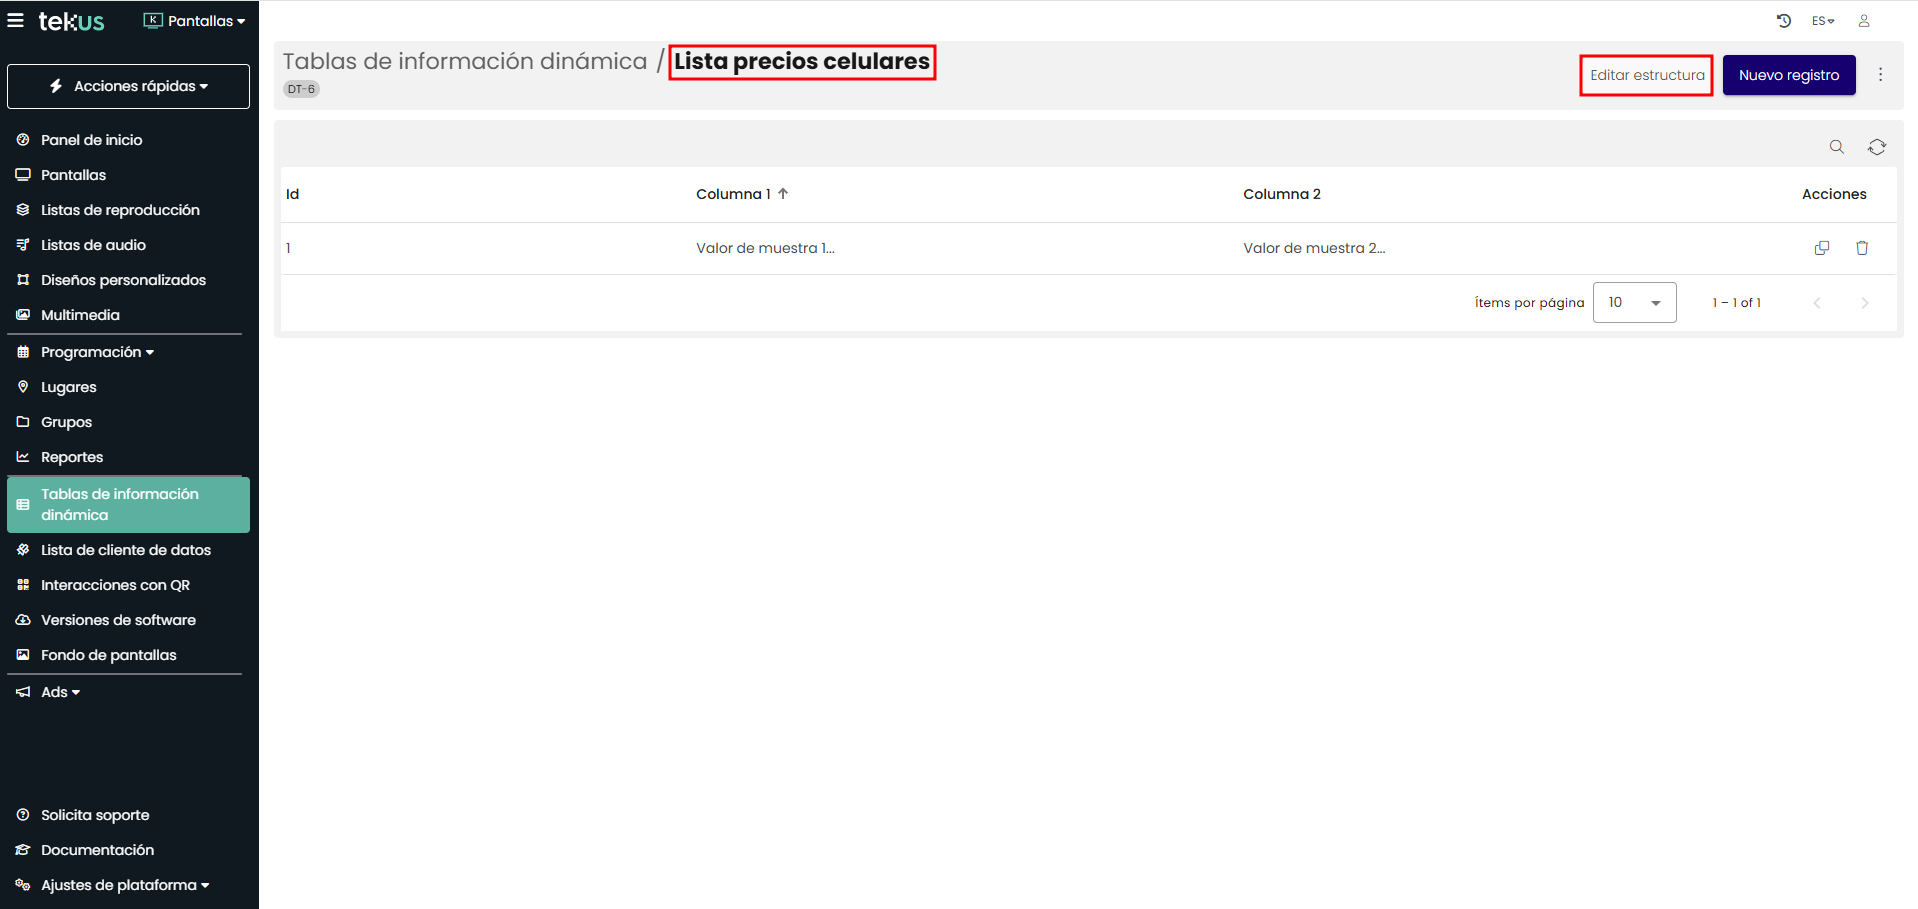The image size is (1918, 909).
Task: Open the Pantallas workspace switcher
Action: pyautogui.click(x=195, y=20)
